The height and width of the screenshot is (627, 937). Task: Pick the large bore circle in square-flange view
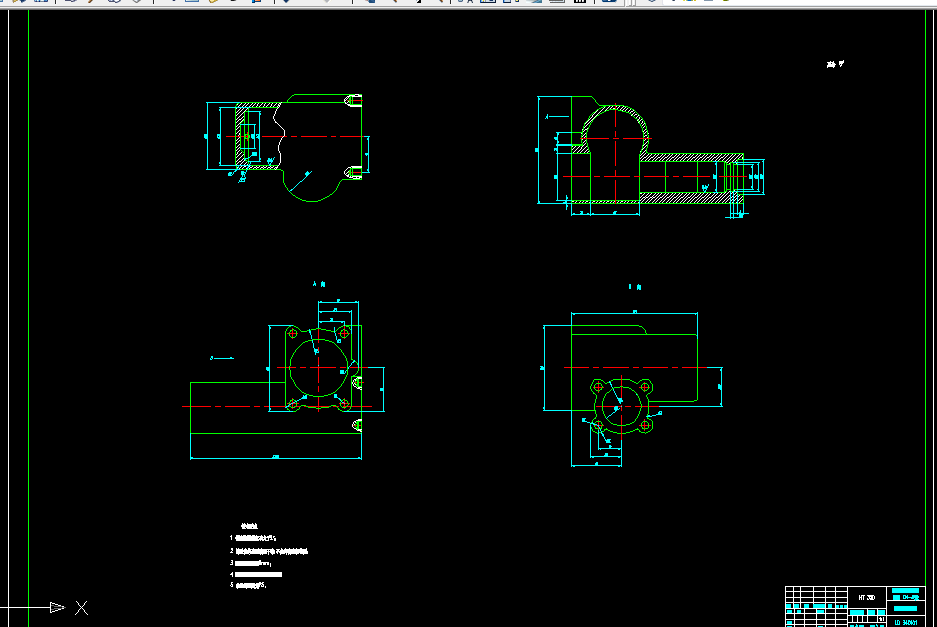click(x=319, y=368)
